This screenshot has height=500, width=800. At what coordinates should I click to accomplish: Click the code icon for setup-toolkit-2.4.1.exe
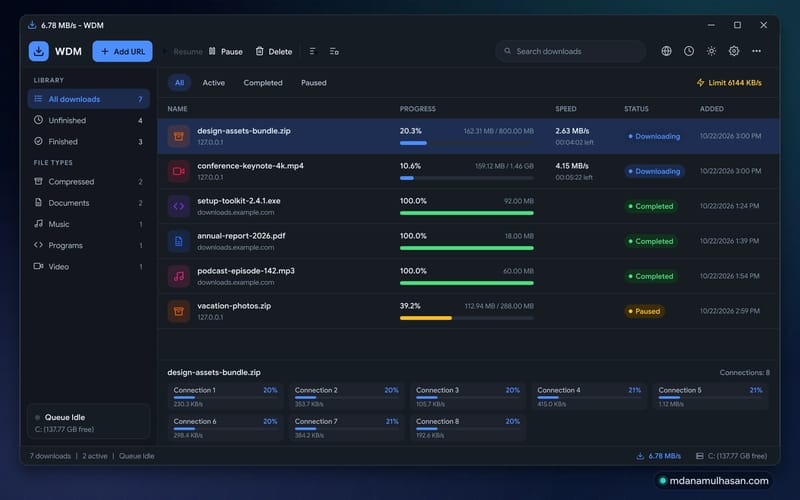(x=179, y=206)
